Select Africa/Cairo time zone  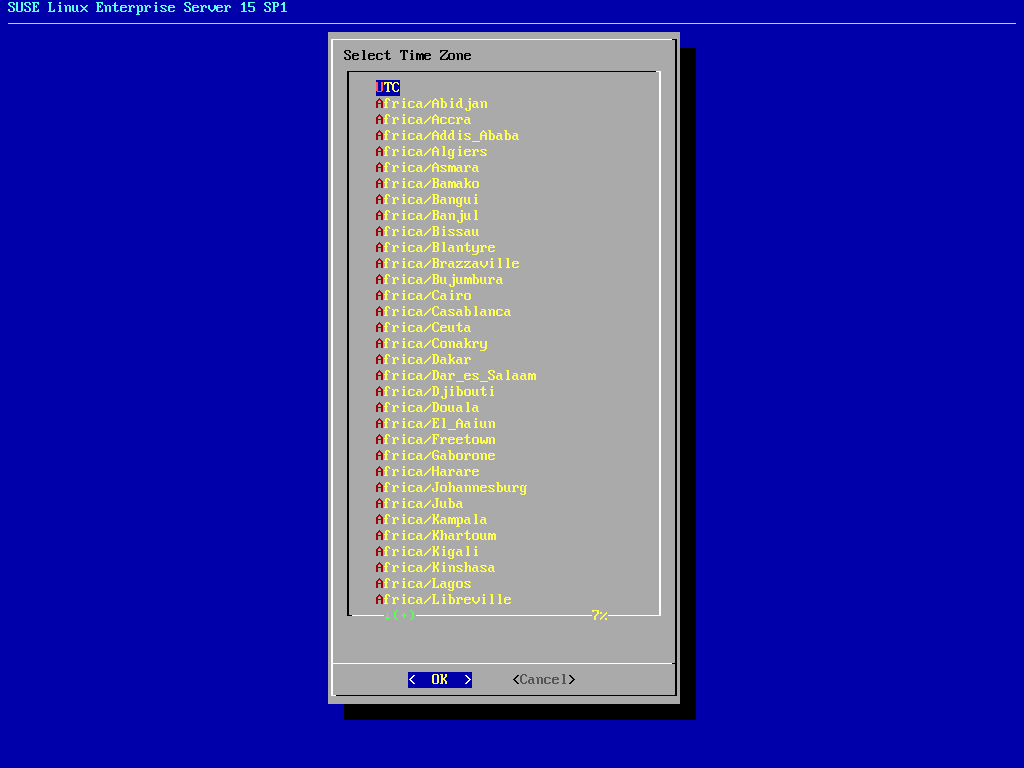point(423,296)
